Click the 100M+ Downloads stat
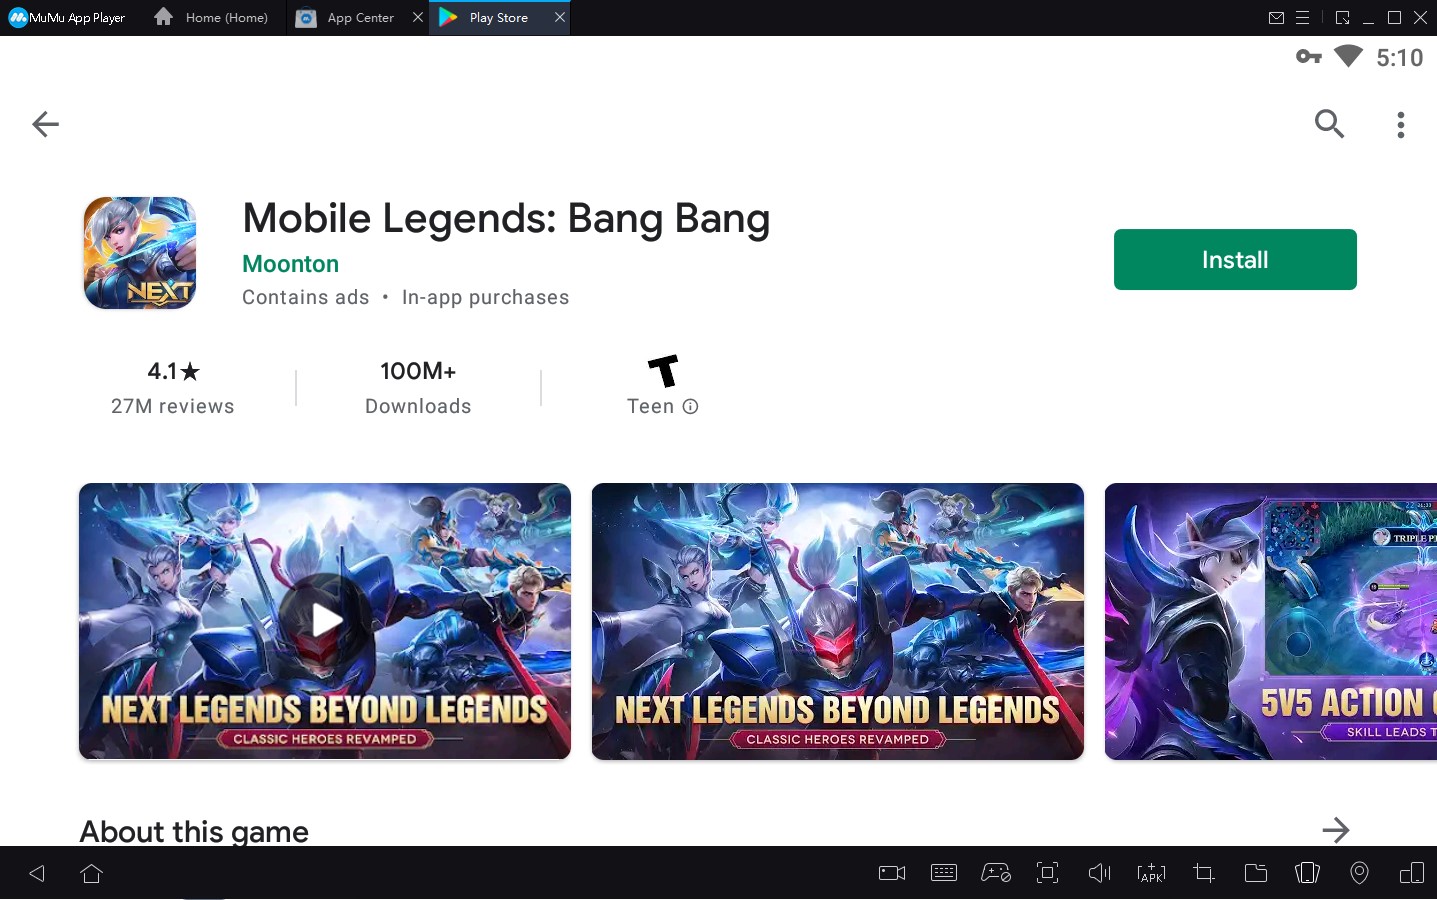1437x900 pixels. (418, 388)
